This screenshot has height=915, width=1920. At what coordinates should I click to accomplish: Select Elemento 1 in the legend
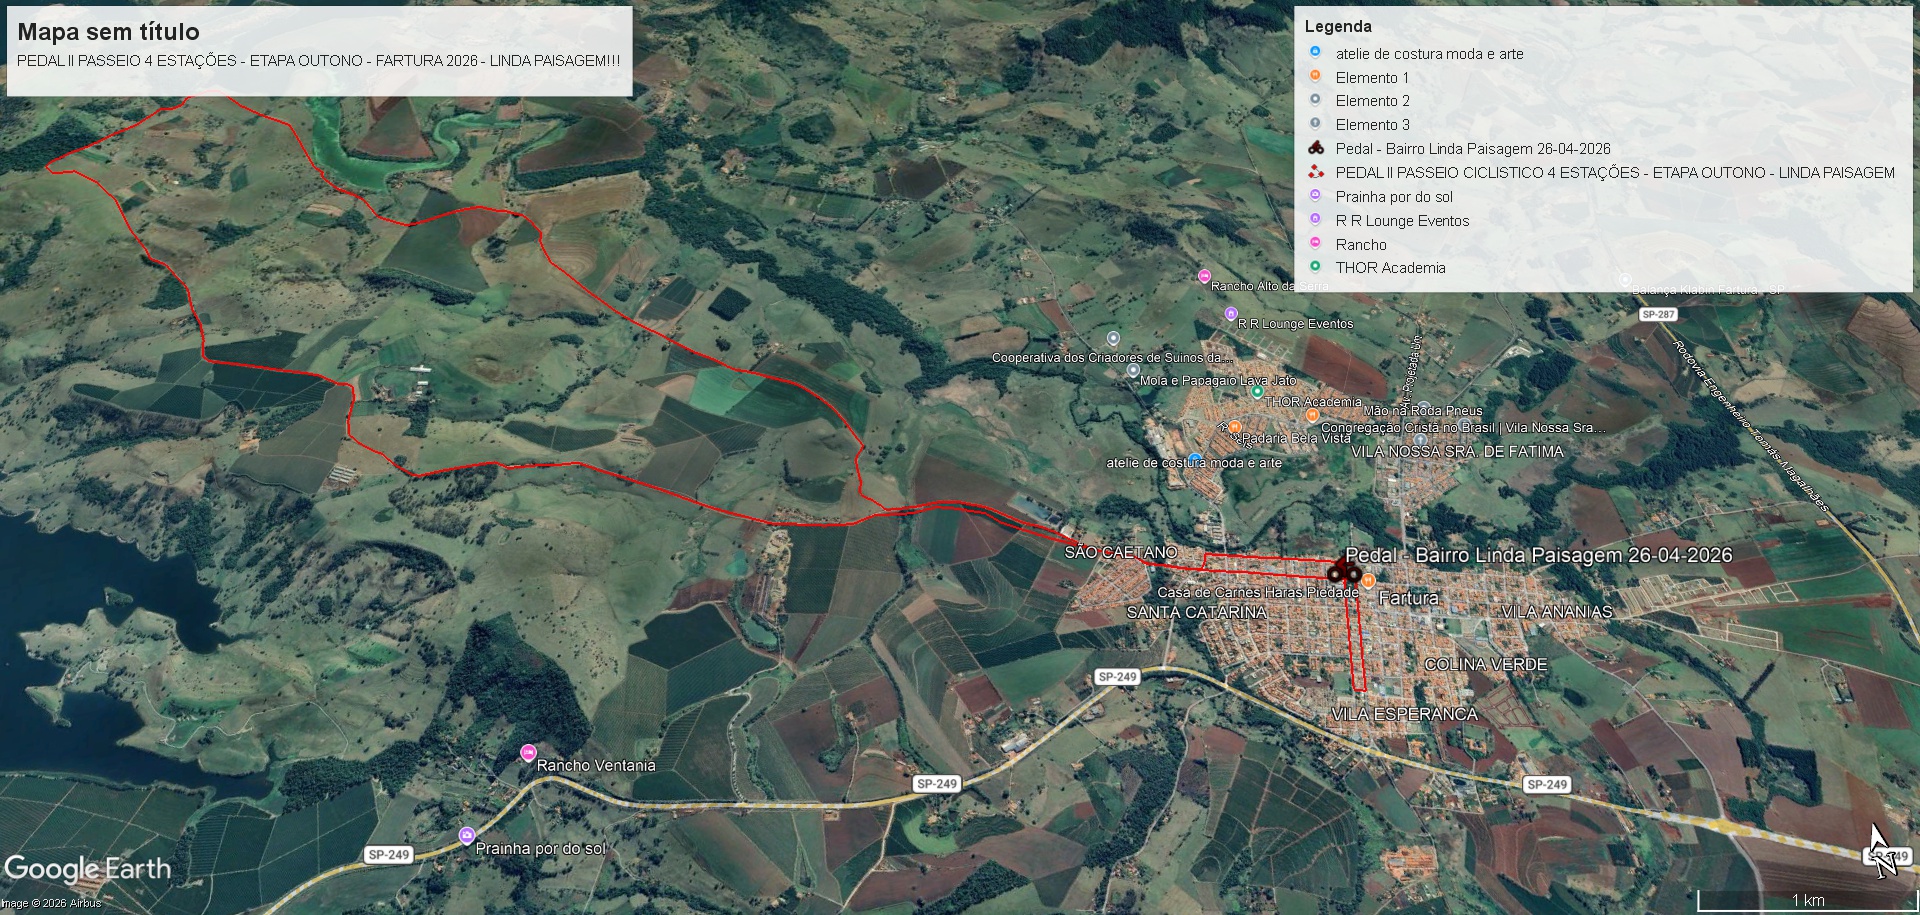coord(1371,78)
